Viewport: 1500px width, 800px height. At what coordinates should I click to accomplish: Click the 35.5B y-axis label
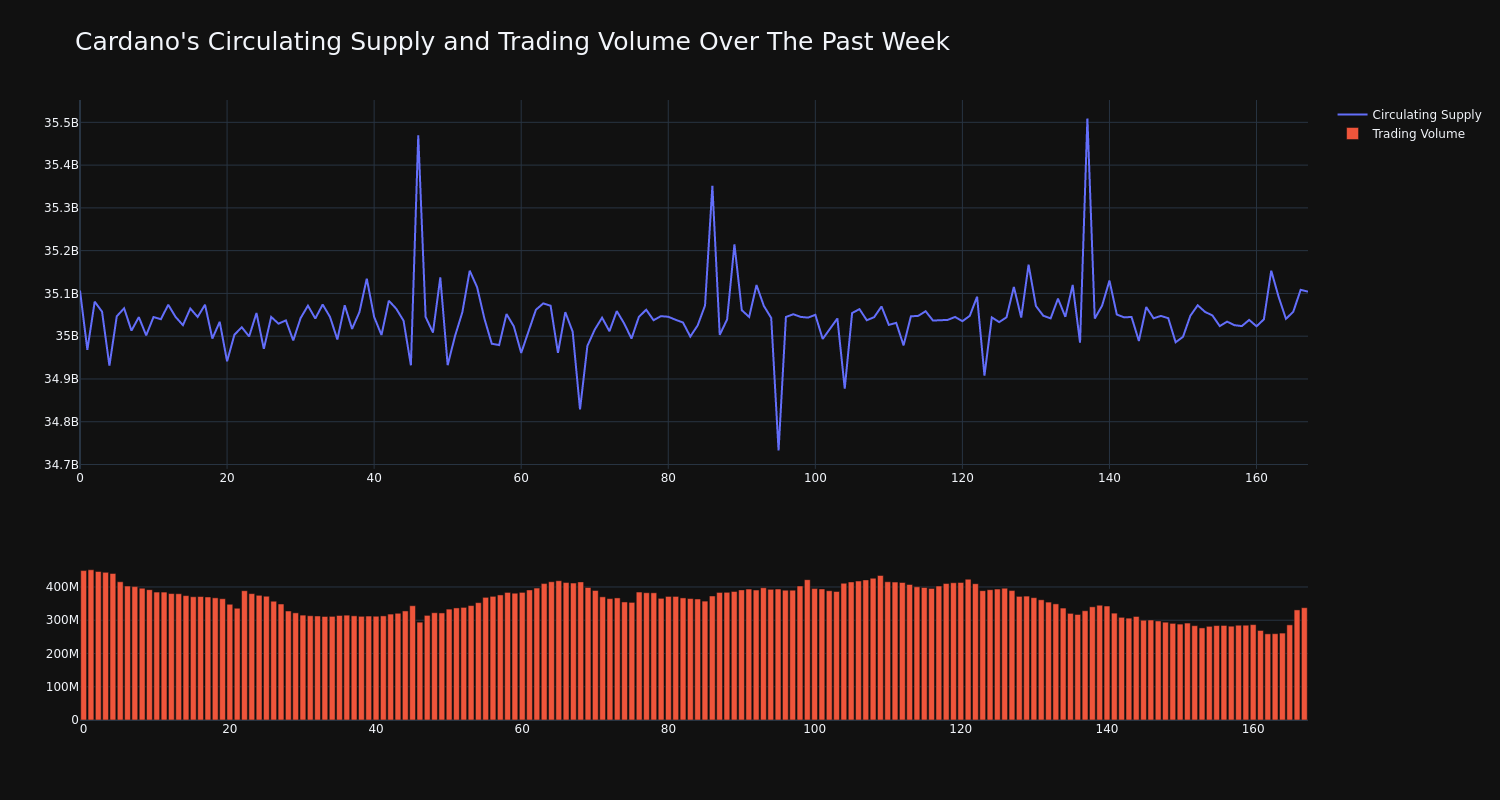61,123
